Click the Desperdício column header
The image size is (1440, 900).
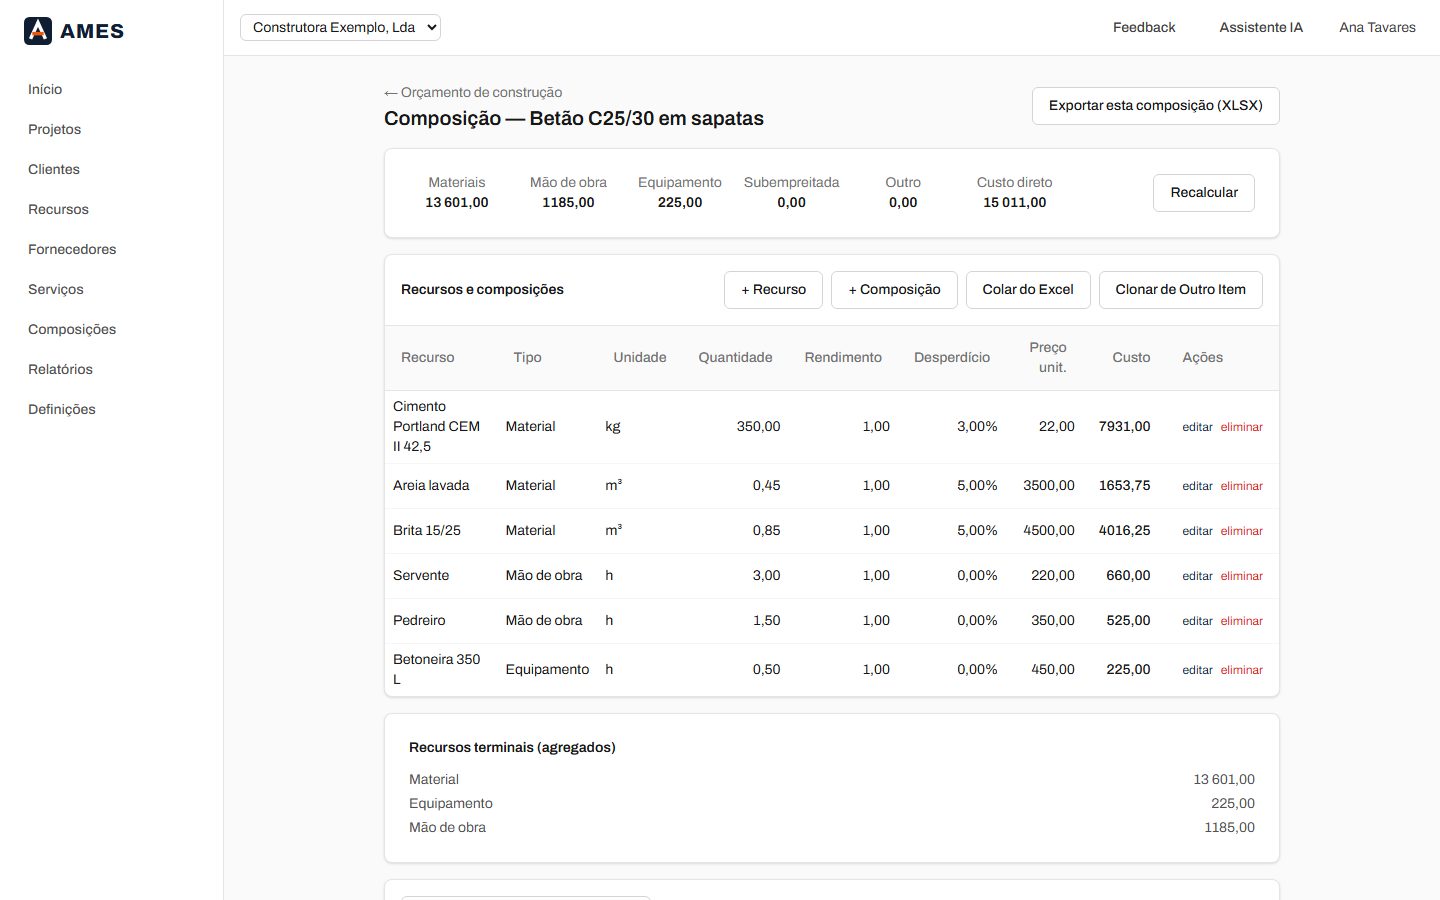(x=951, y=357)
